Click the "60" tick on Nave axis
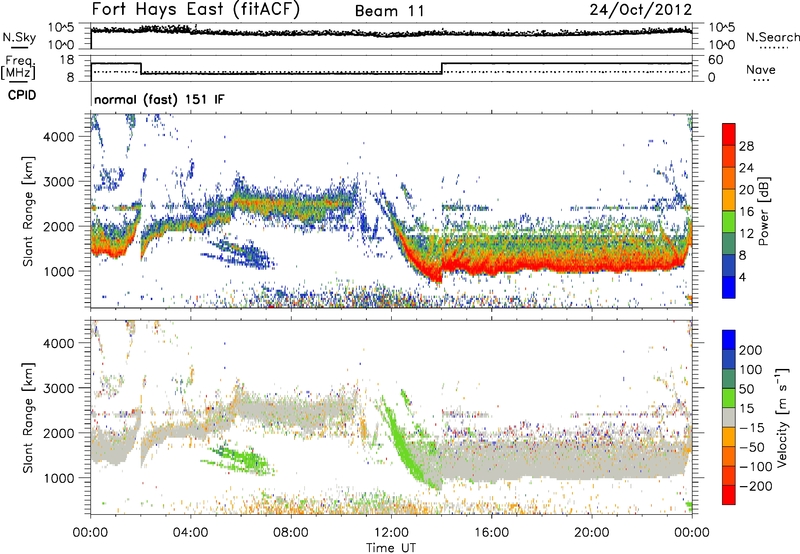Viewport: 800px width, 554px height. (x=716, y=60)
